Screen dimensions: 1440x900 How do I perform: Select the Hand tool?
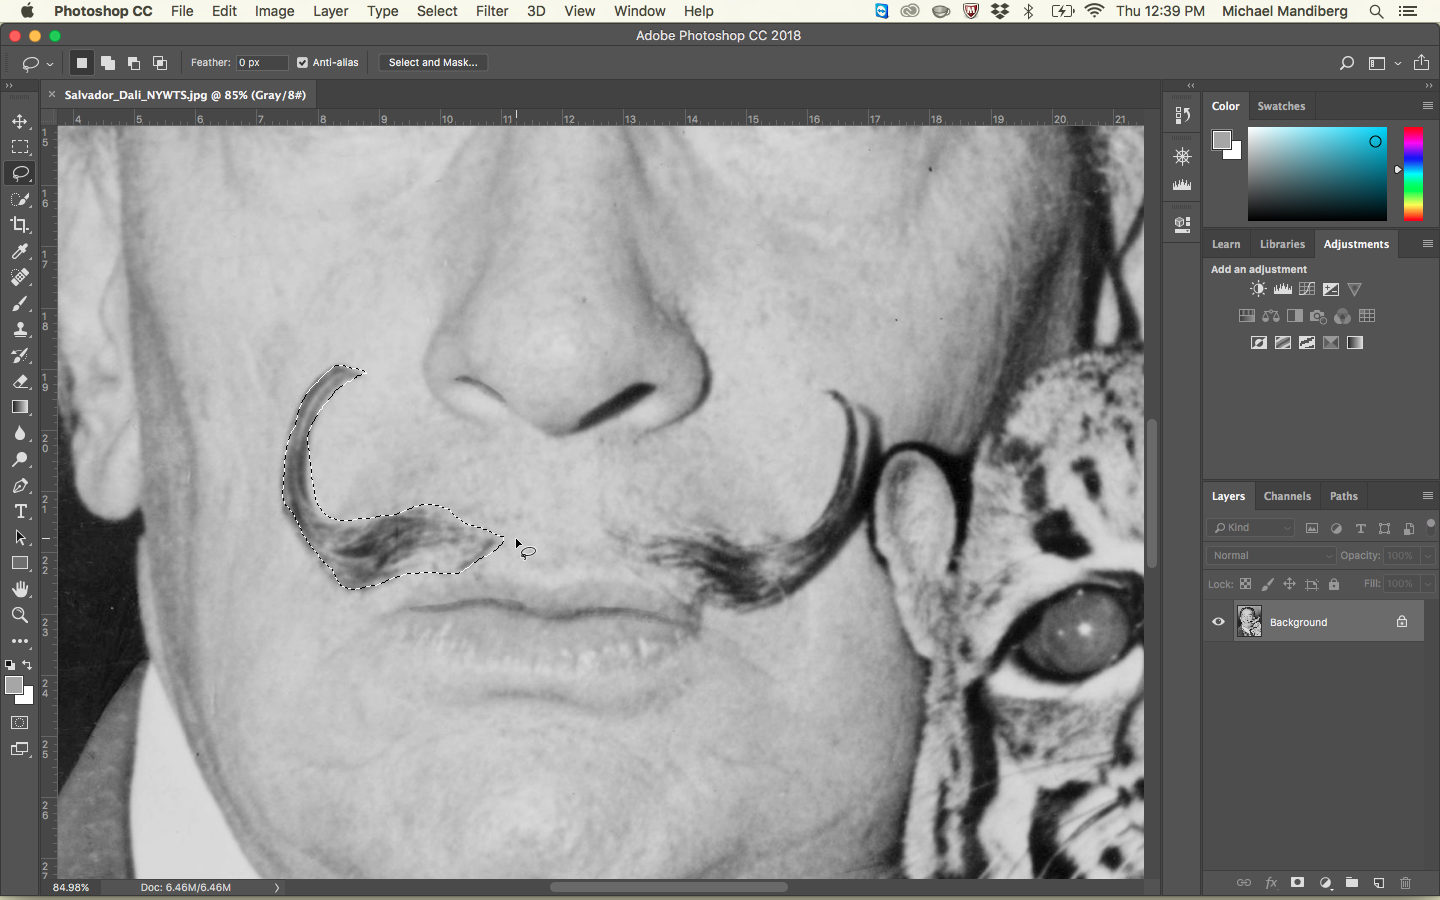tap(20, 589)
